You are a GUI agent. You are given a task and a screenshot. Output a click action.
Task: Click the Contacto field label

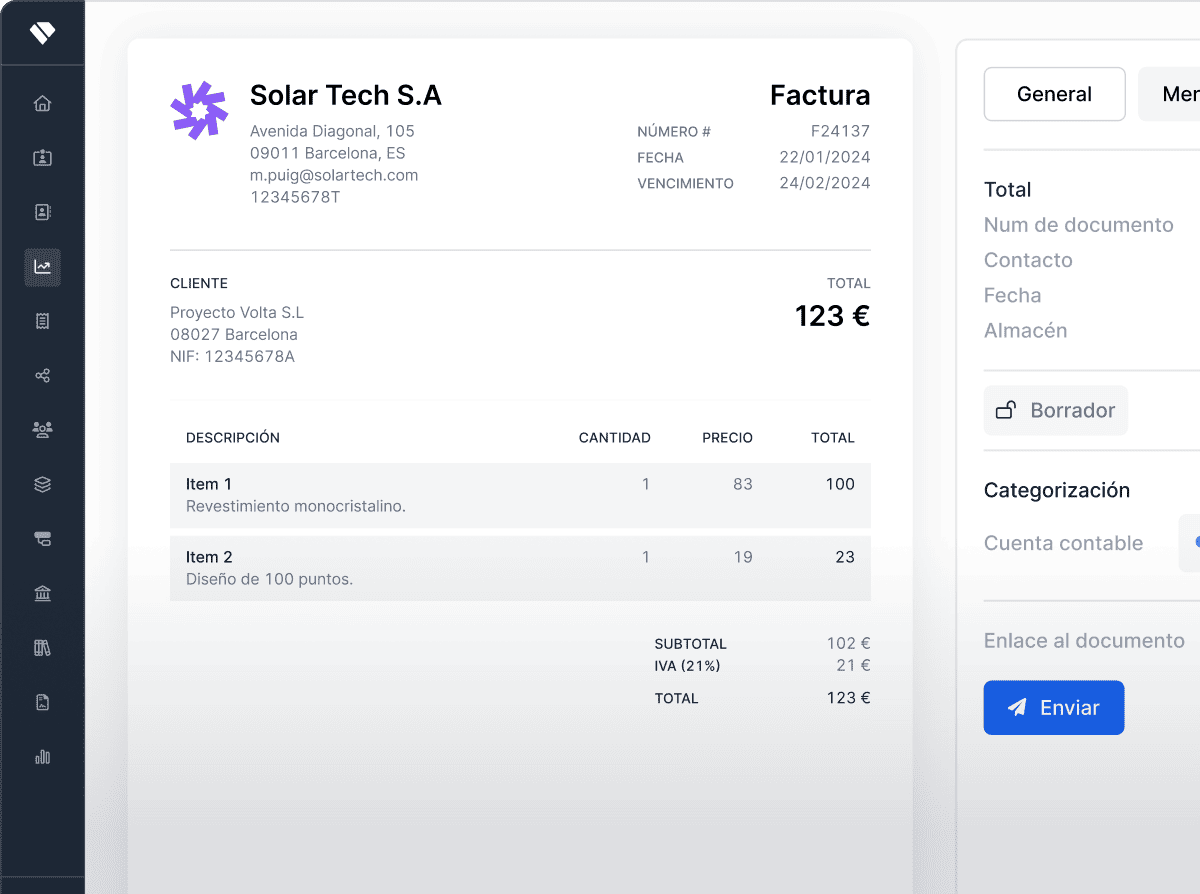point(1028,260)
